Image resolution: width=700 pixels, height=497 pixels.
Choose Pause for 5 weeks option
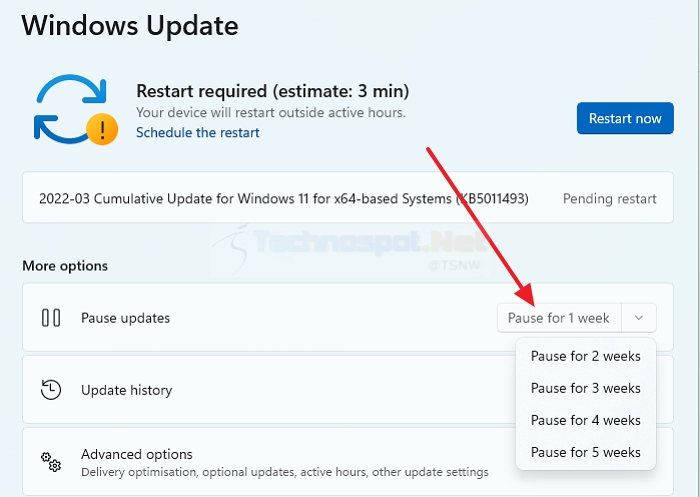pyautogui.click(x=586, y=452)
